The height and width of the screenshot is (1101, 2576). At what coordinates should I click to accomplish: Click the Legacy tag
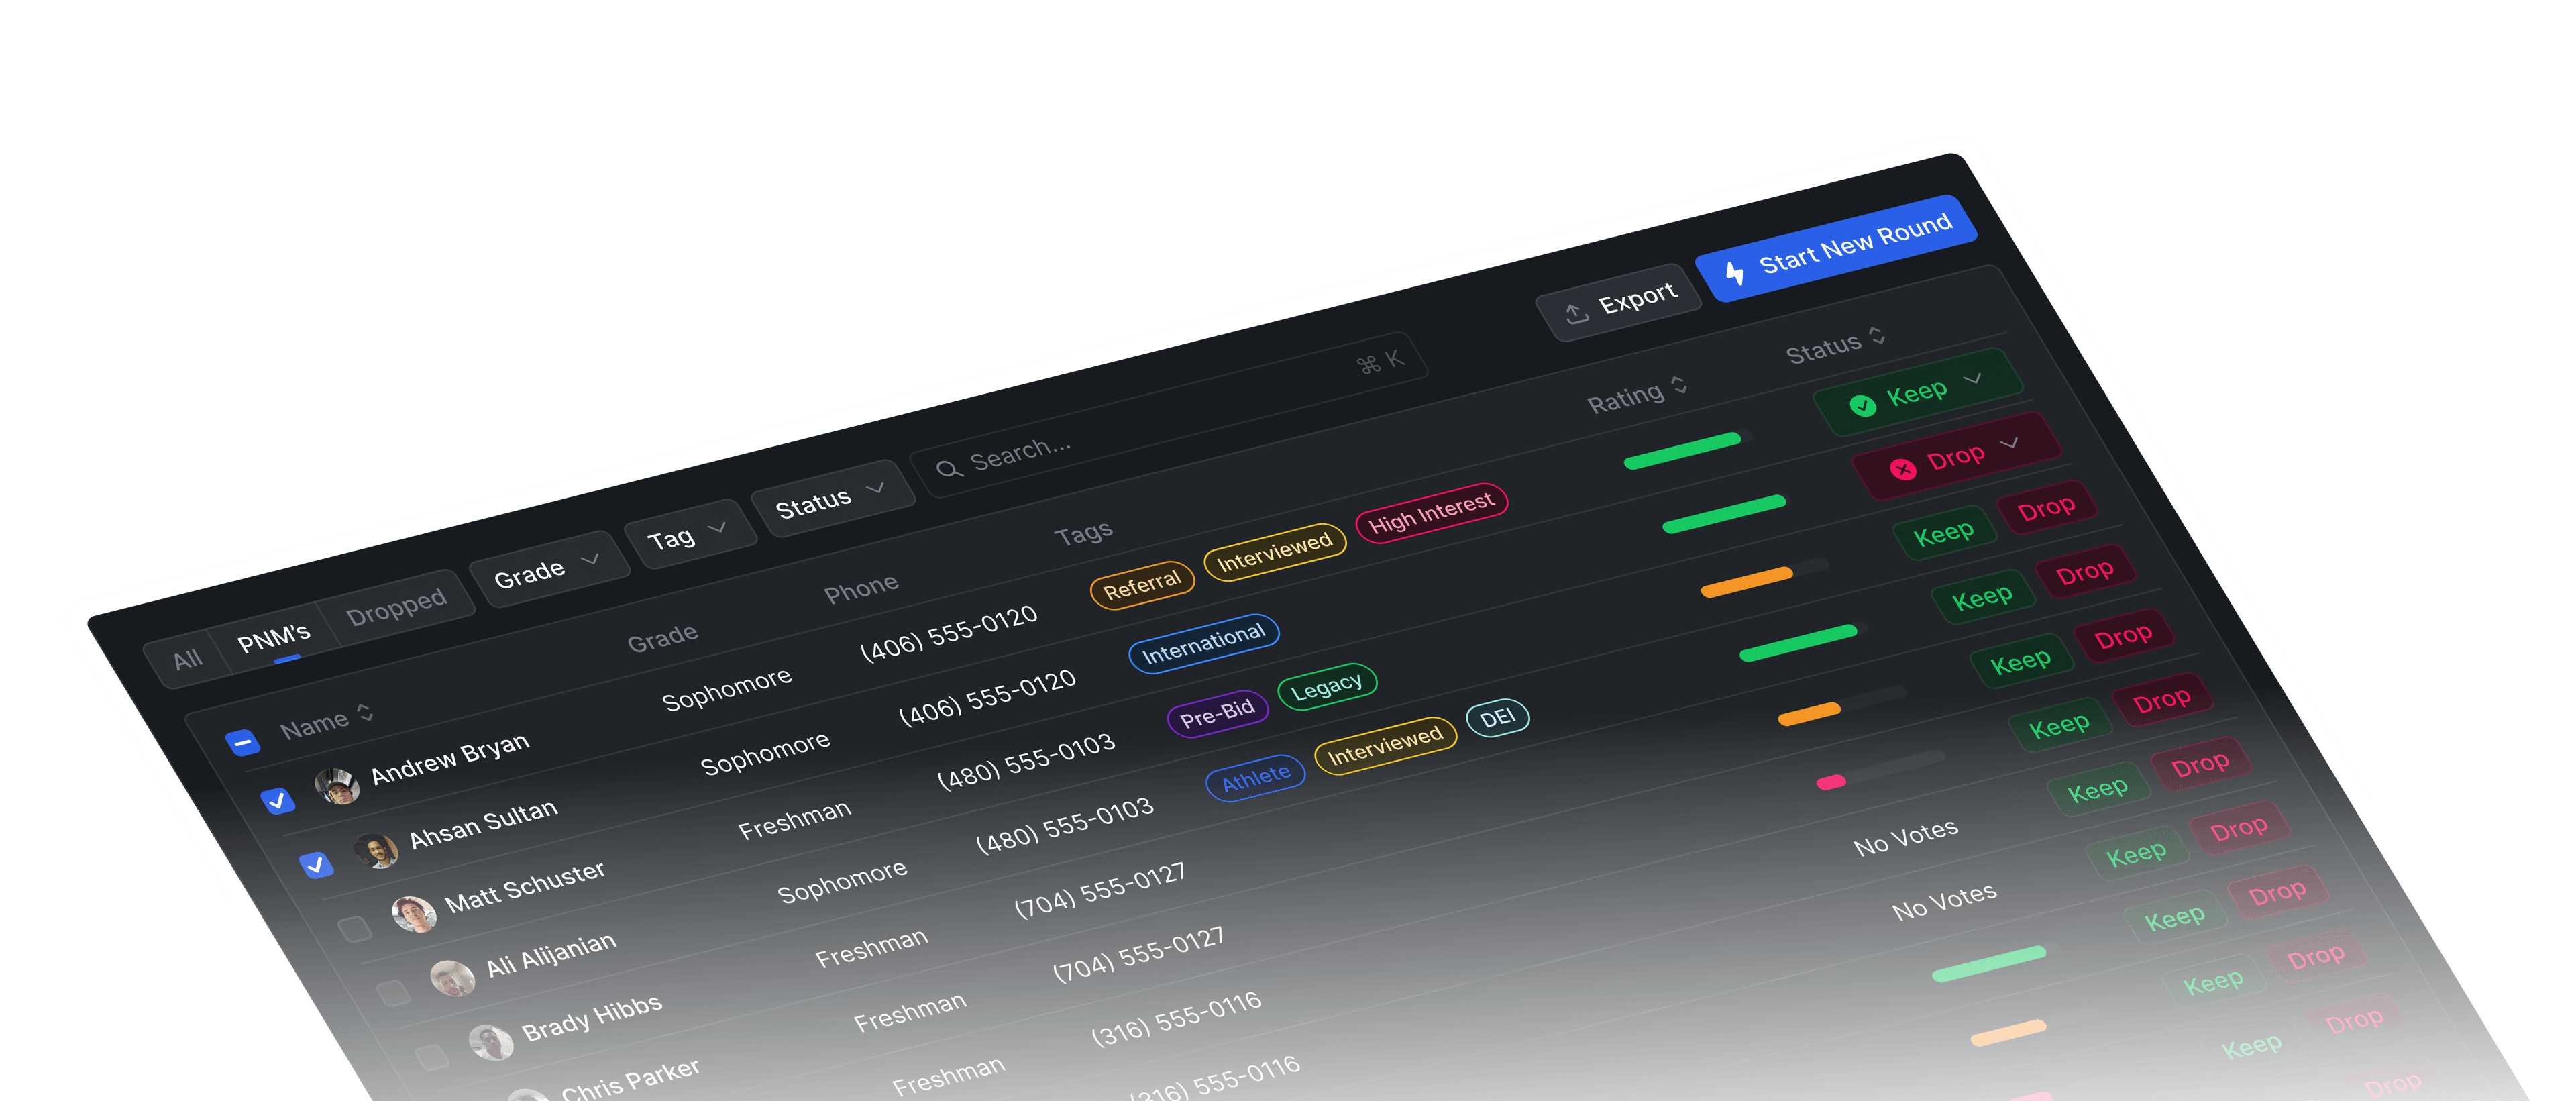(1327, 687)
